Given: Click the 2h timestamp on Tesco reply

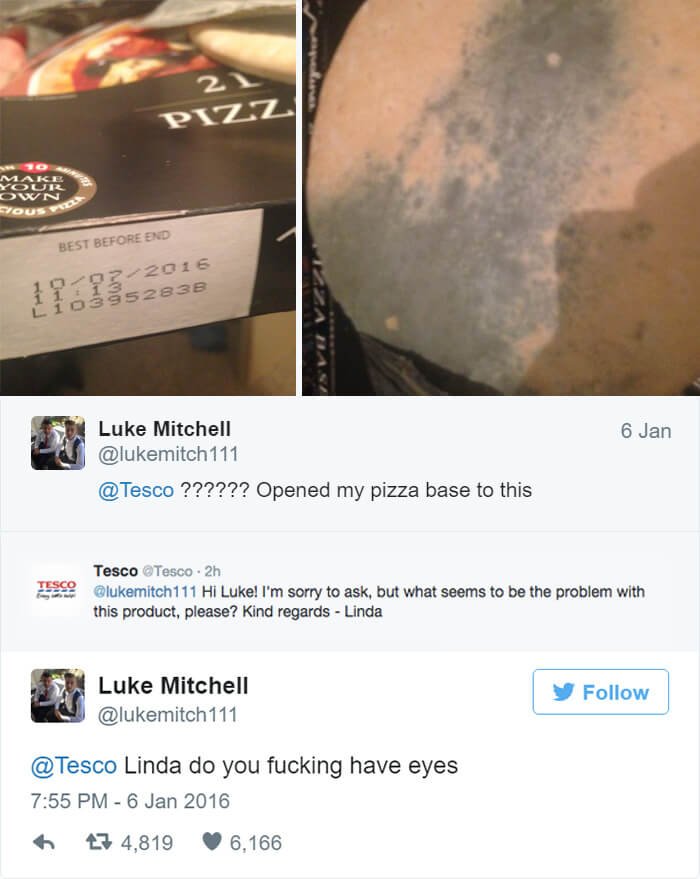Looking at the screenshot, I should point(212,571).
